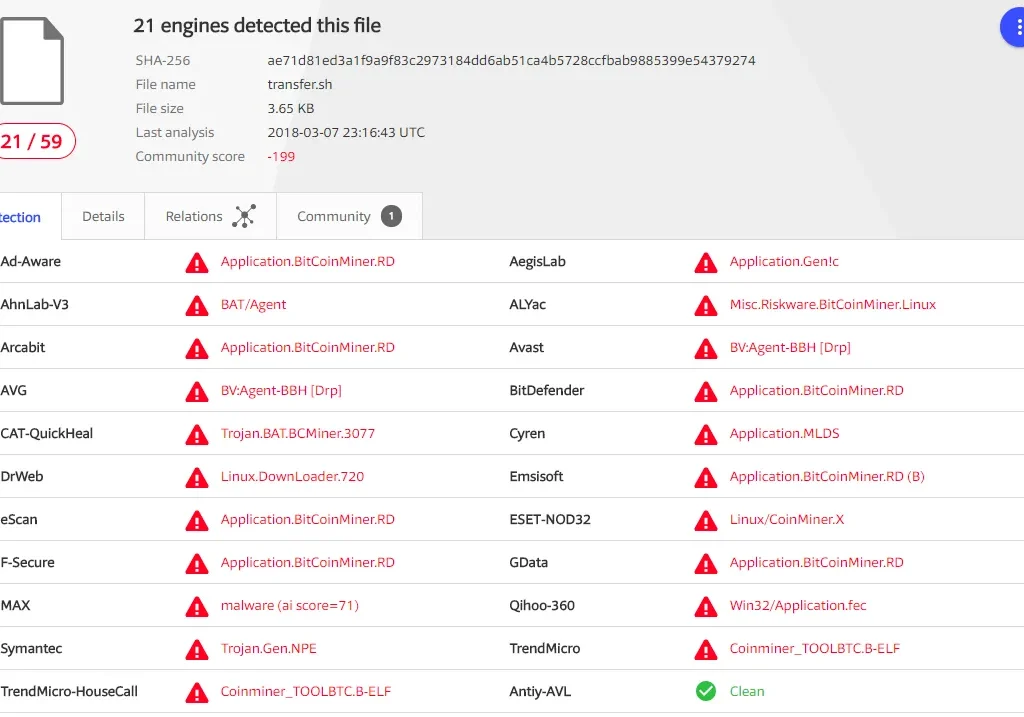
Task: Click AhnLab-V3 result BAT/Agent
Action: (253, 304)
